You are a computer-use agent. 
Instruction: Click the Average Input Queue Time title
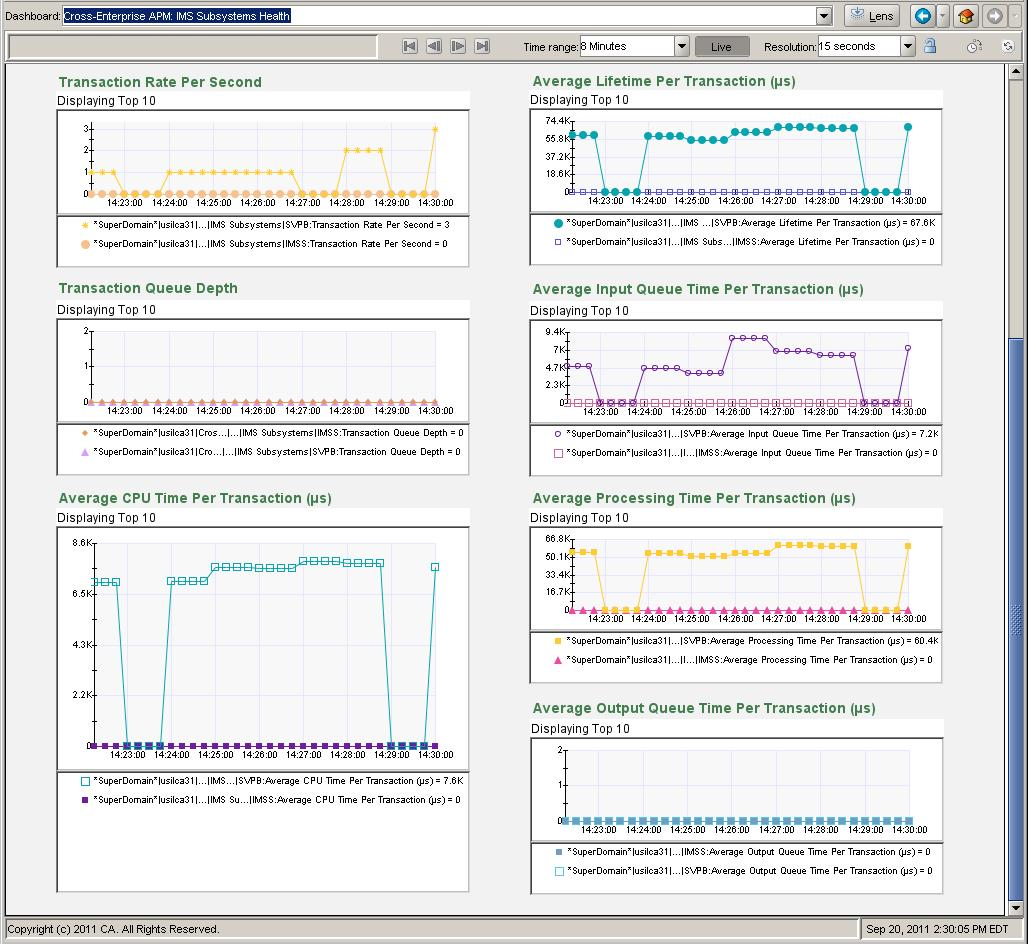[x=698, y=289]
